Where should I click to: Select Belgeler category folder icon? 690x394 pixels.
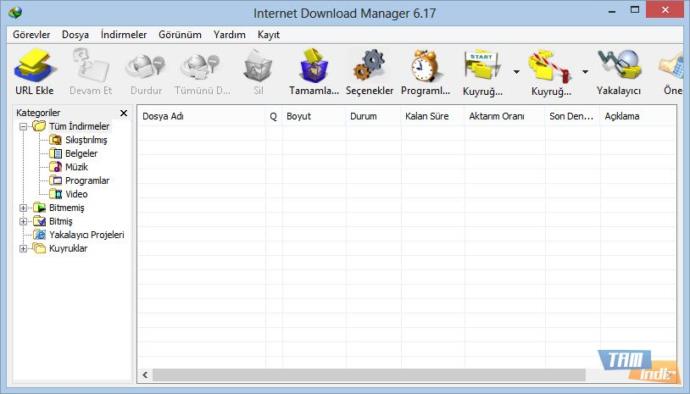click(x=55, y=154)
